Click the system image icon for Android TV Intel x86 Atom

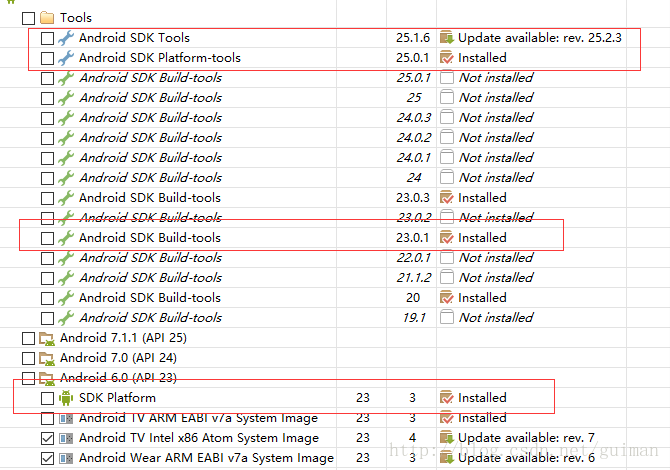click(66, 438)
